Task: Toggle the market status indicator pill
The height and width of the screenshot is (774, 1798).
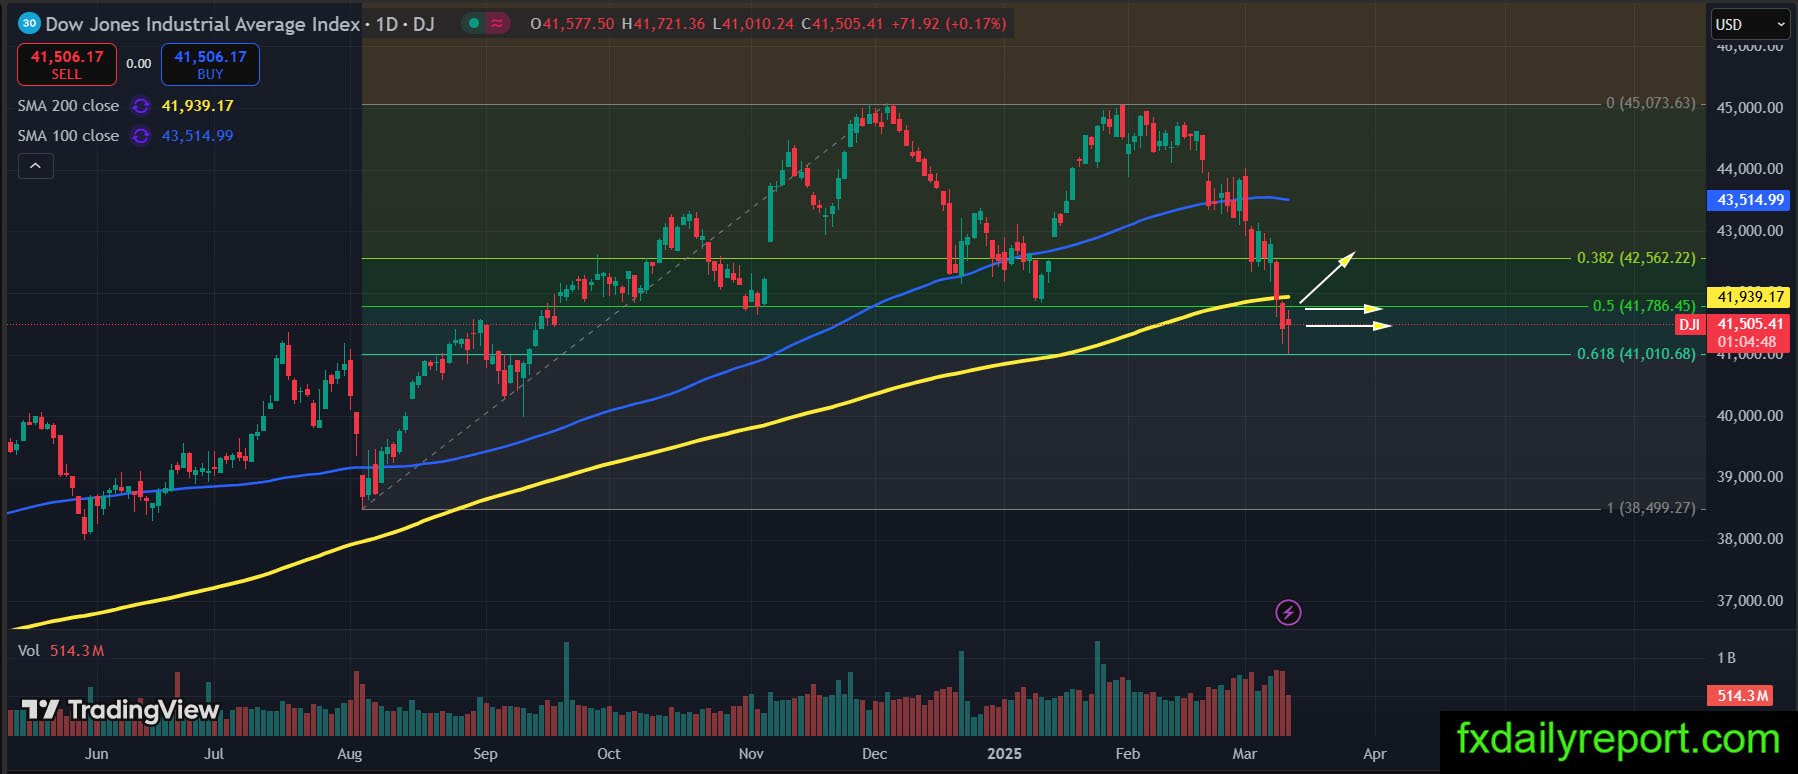Action: click(486, 23)
